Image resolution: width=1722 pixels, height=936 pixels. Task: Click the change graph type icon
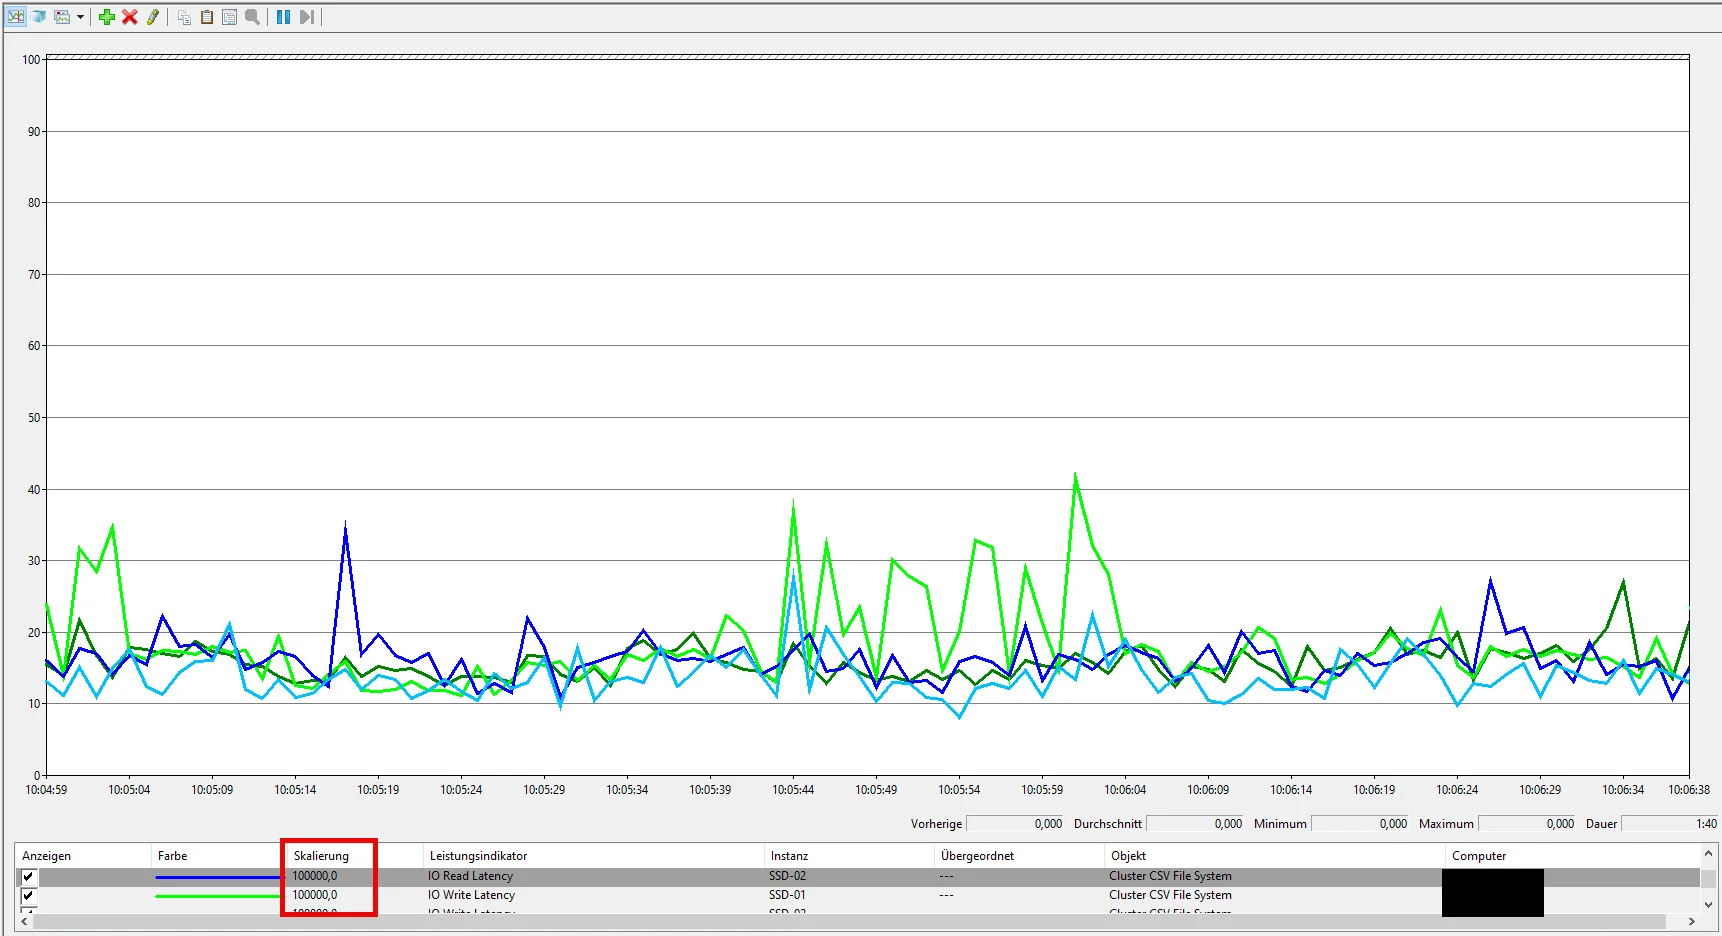tap(62, 17)
